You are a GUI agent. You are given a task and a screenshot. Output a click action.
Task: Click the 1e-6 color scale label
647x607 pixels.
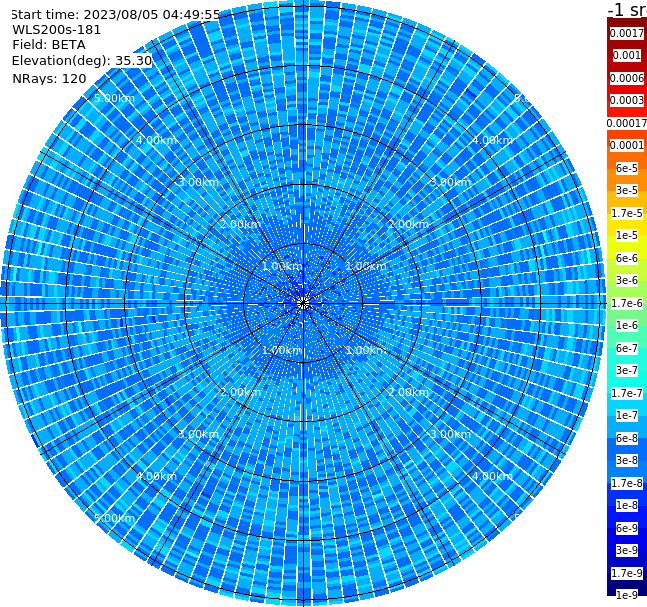627,325
